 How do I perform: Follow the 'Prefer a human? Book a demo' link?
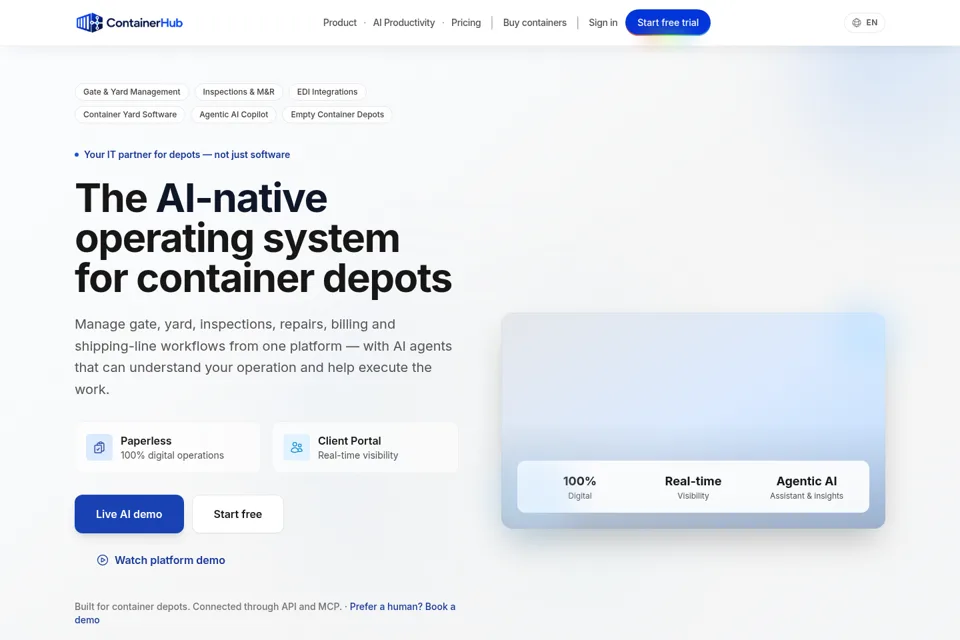point(402,606)
